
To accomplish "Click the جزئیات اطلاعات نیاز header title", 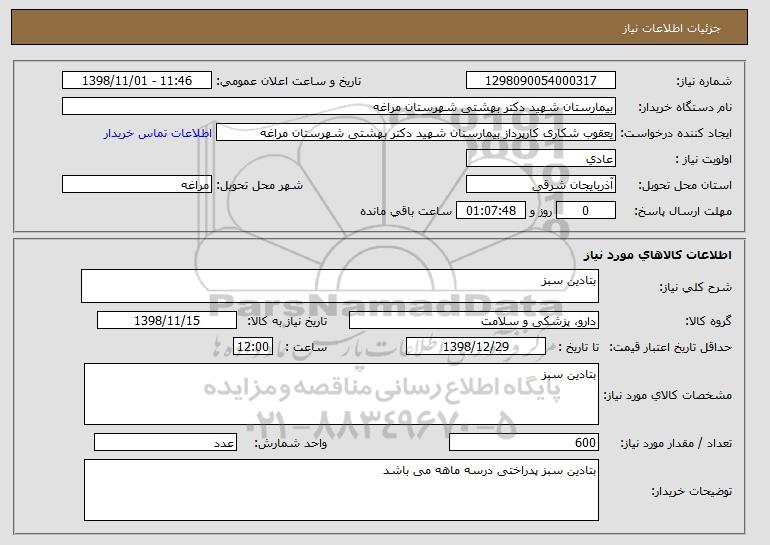I will (x=671, y=28).
